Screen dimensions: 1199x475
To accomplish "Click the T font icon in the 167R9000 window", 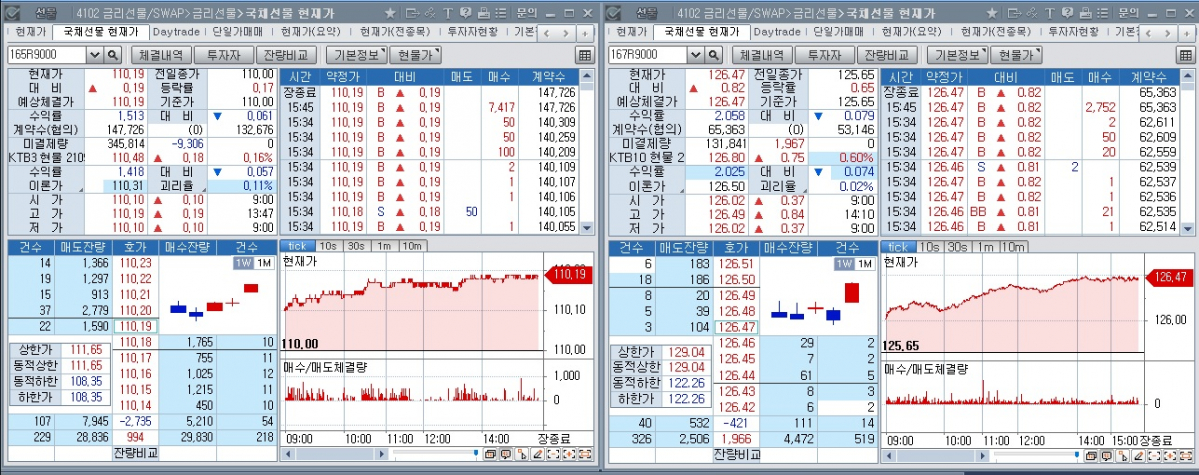I will (1049, 13).
